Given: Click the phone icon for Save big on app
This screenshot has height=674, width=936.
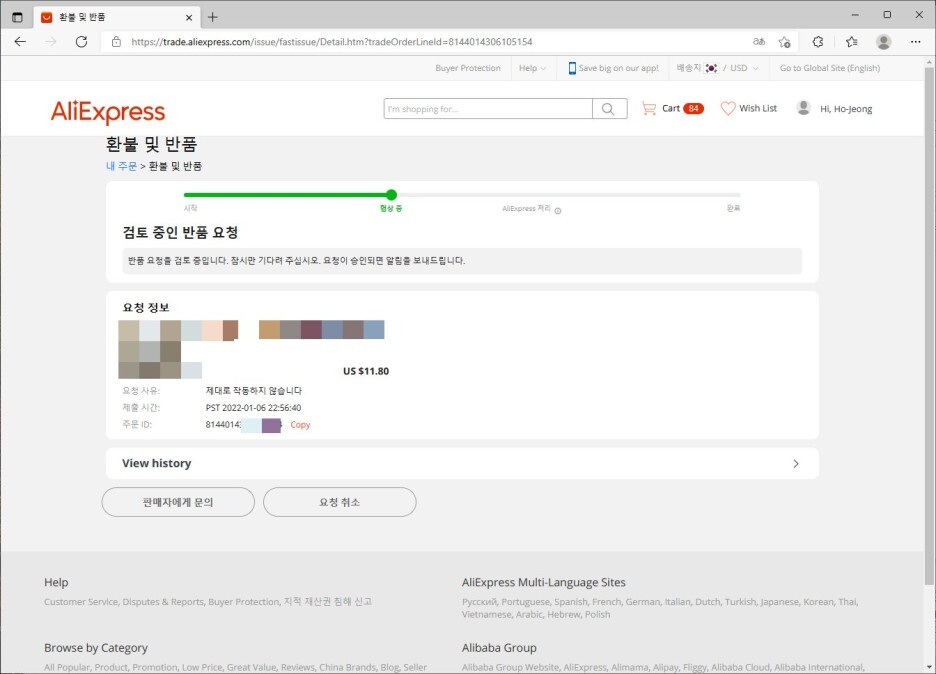Looking at the screenshot, I should [572, 68].
